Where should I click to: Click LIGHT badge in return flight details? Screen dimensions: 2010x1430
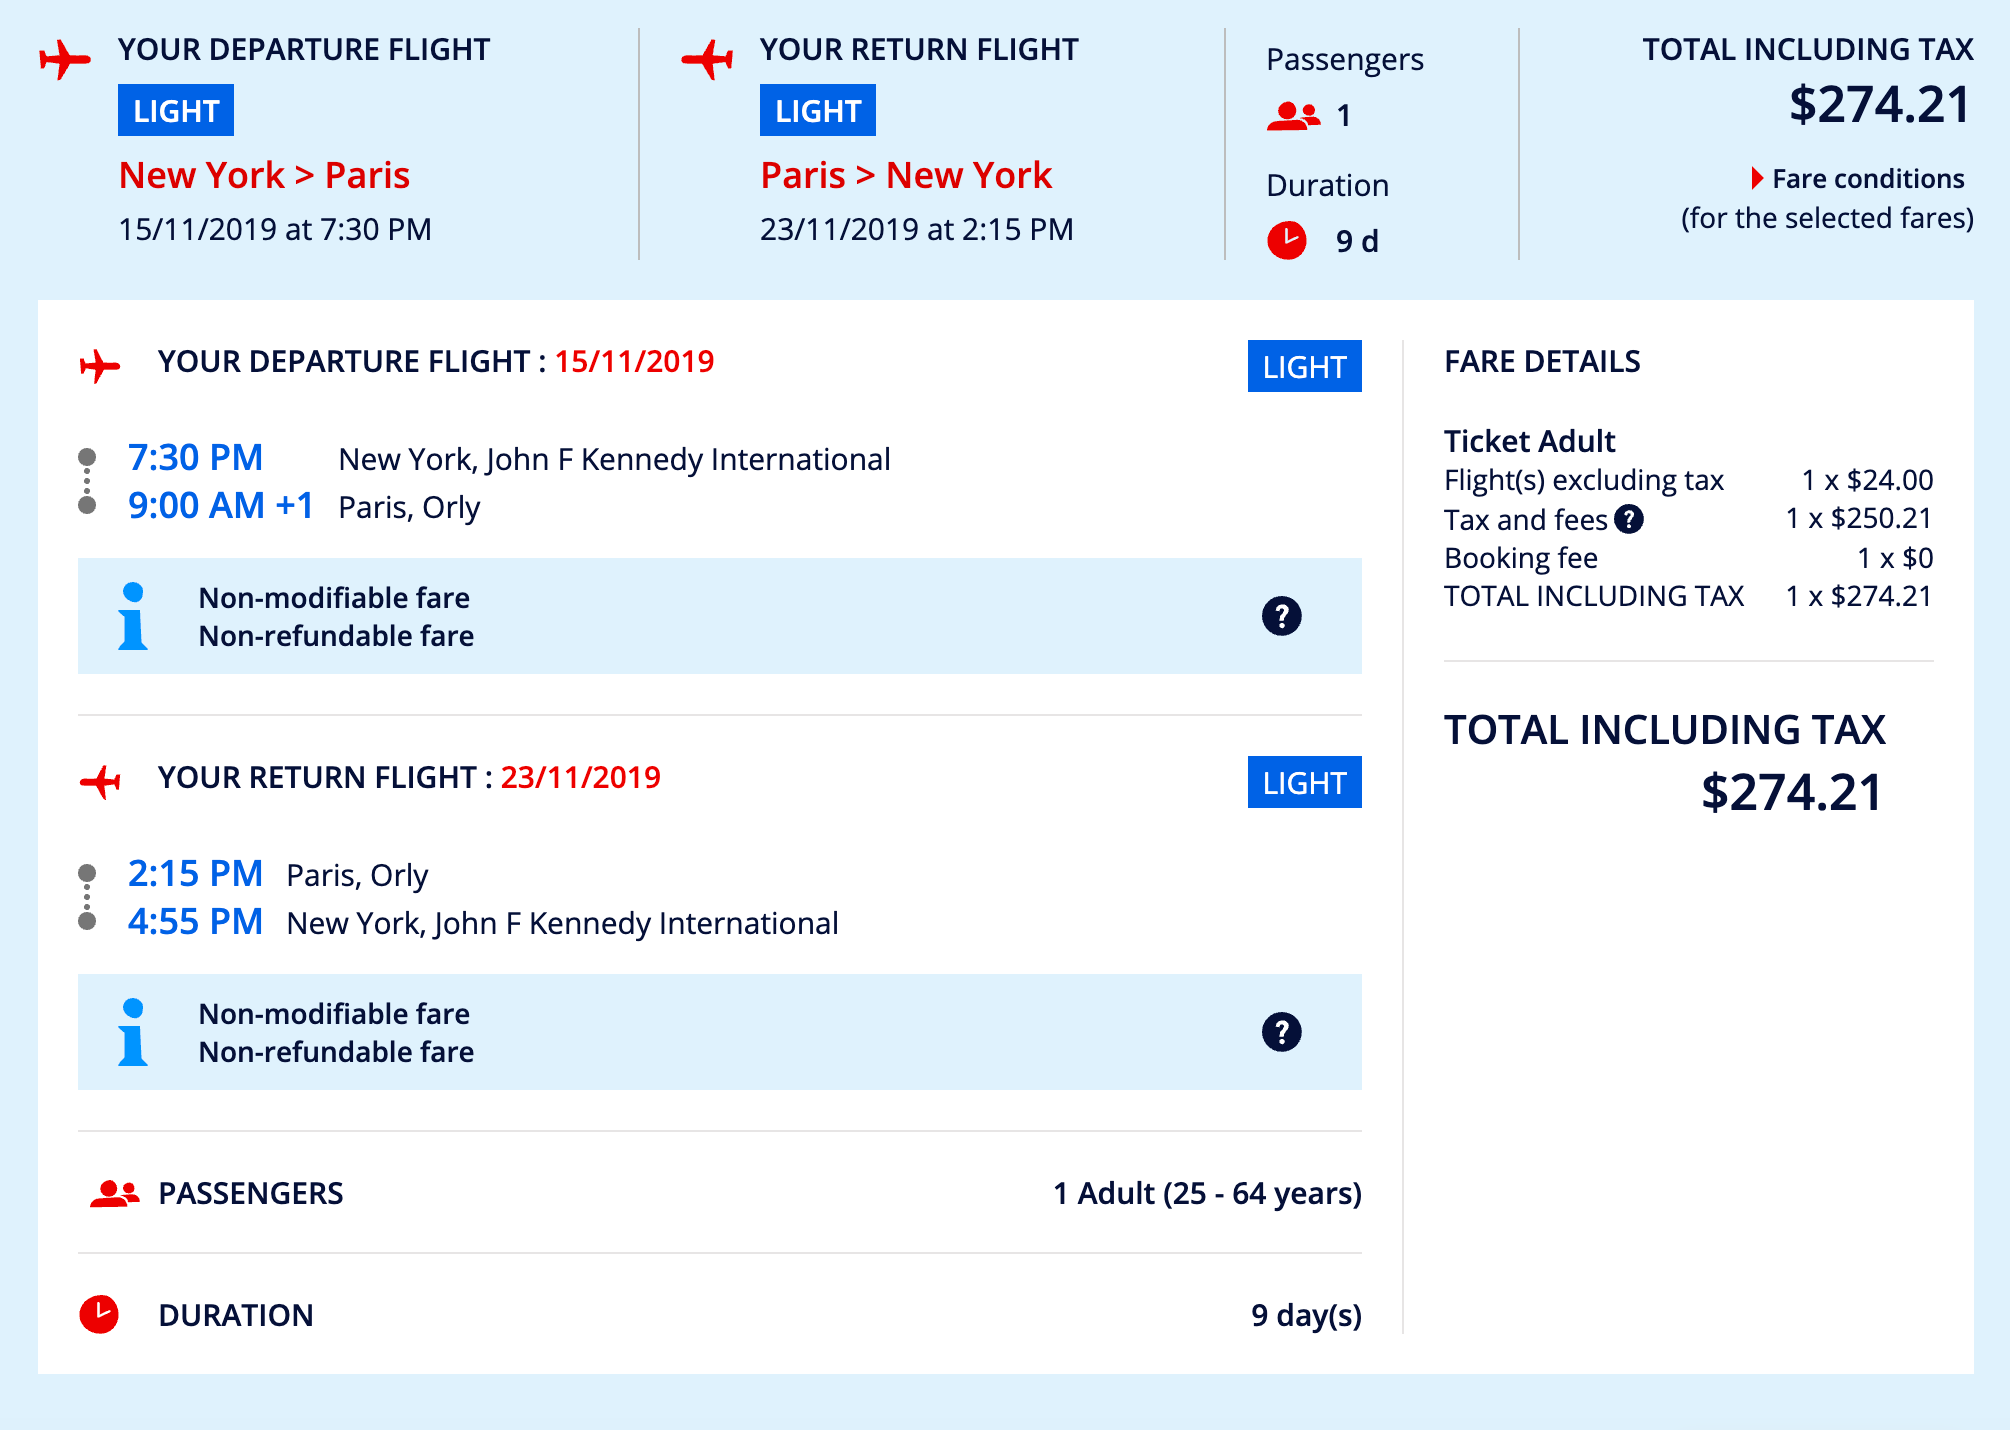(1304, 783)
